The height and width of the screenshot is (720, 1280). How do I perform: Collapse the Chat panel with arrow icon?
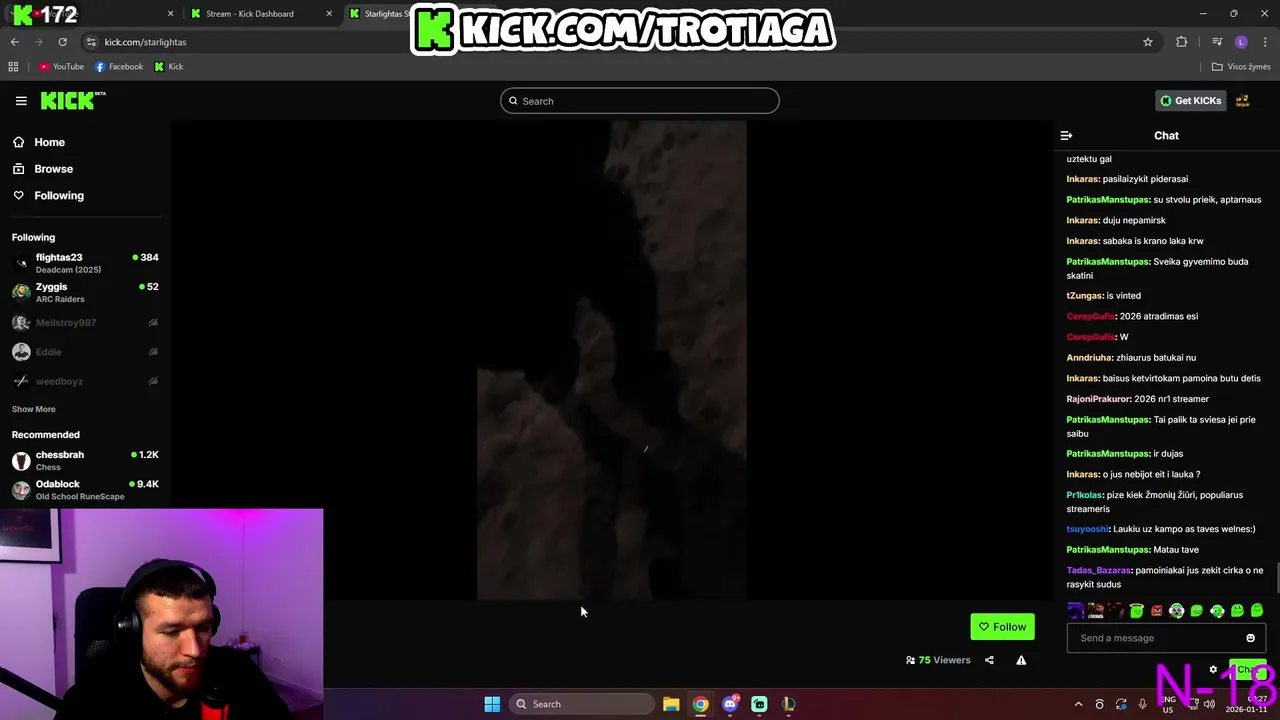coord(1066,135)
